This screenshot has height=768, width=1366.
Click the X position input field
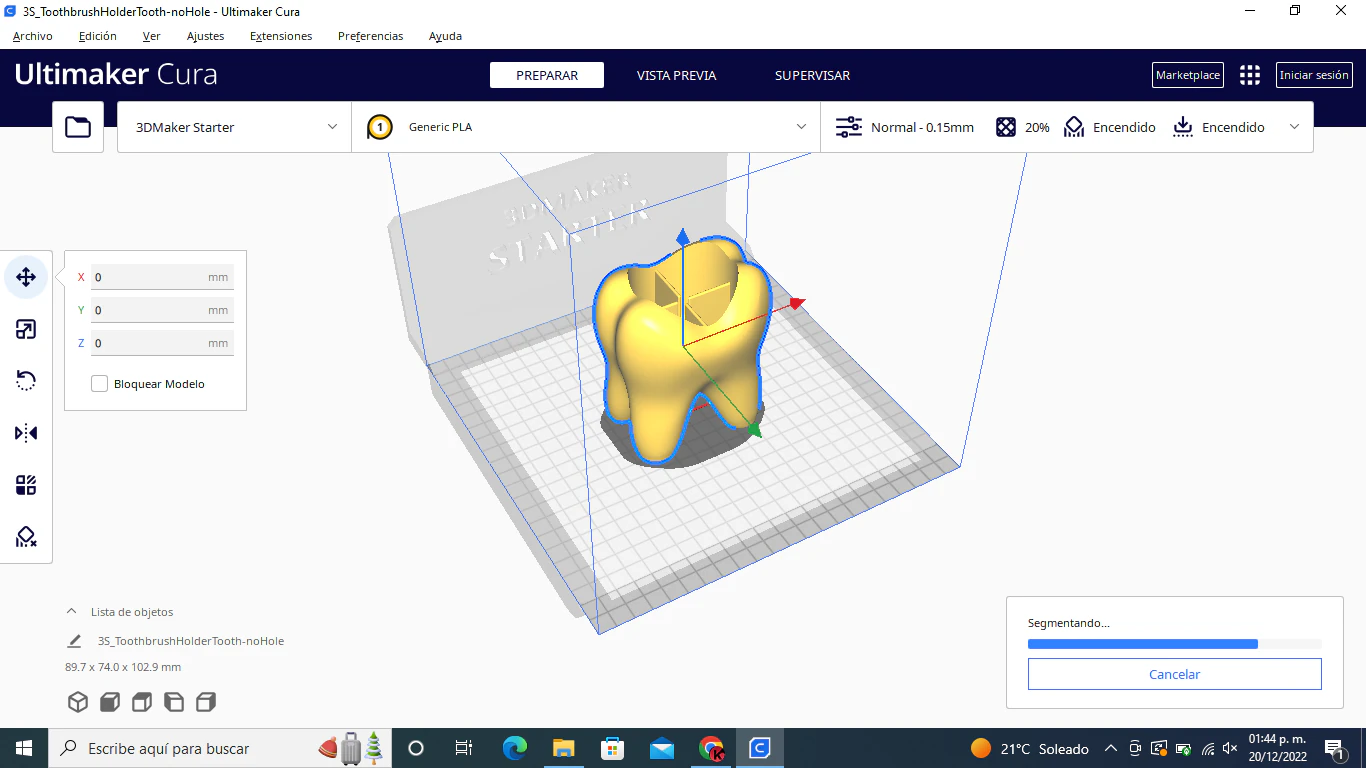pos(162,277)
